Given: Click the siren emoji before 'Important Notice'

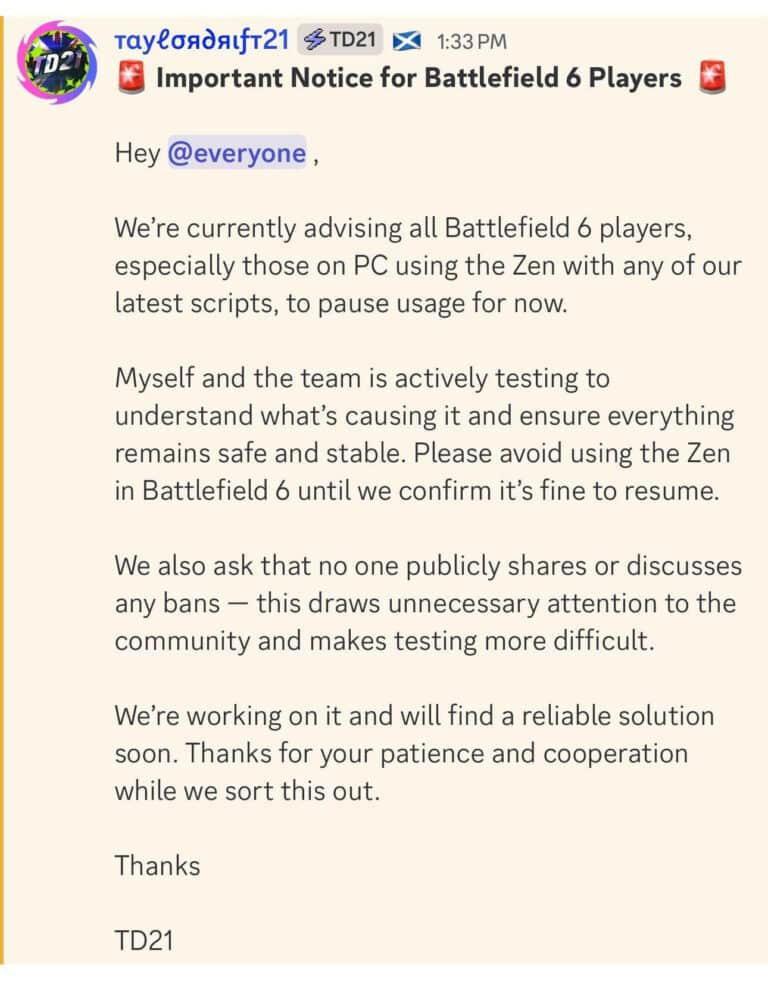Looking at the screenshot, I should (131, 77).
